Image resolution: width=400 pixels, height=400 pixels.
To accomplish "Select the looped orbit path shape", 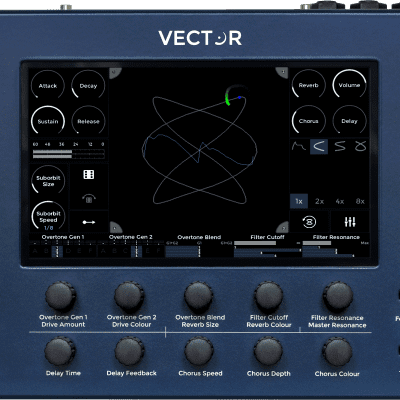I will [x=360, y=146].
